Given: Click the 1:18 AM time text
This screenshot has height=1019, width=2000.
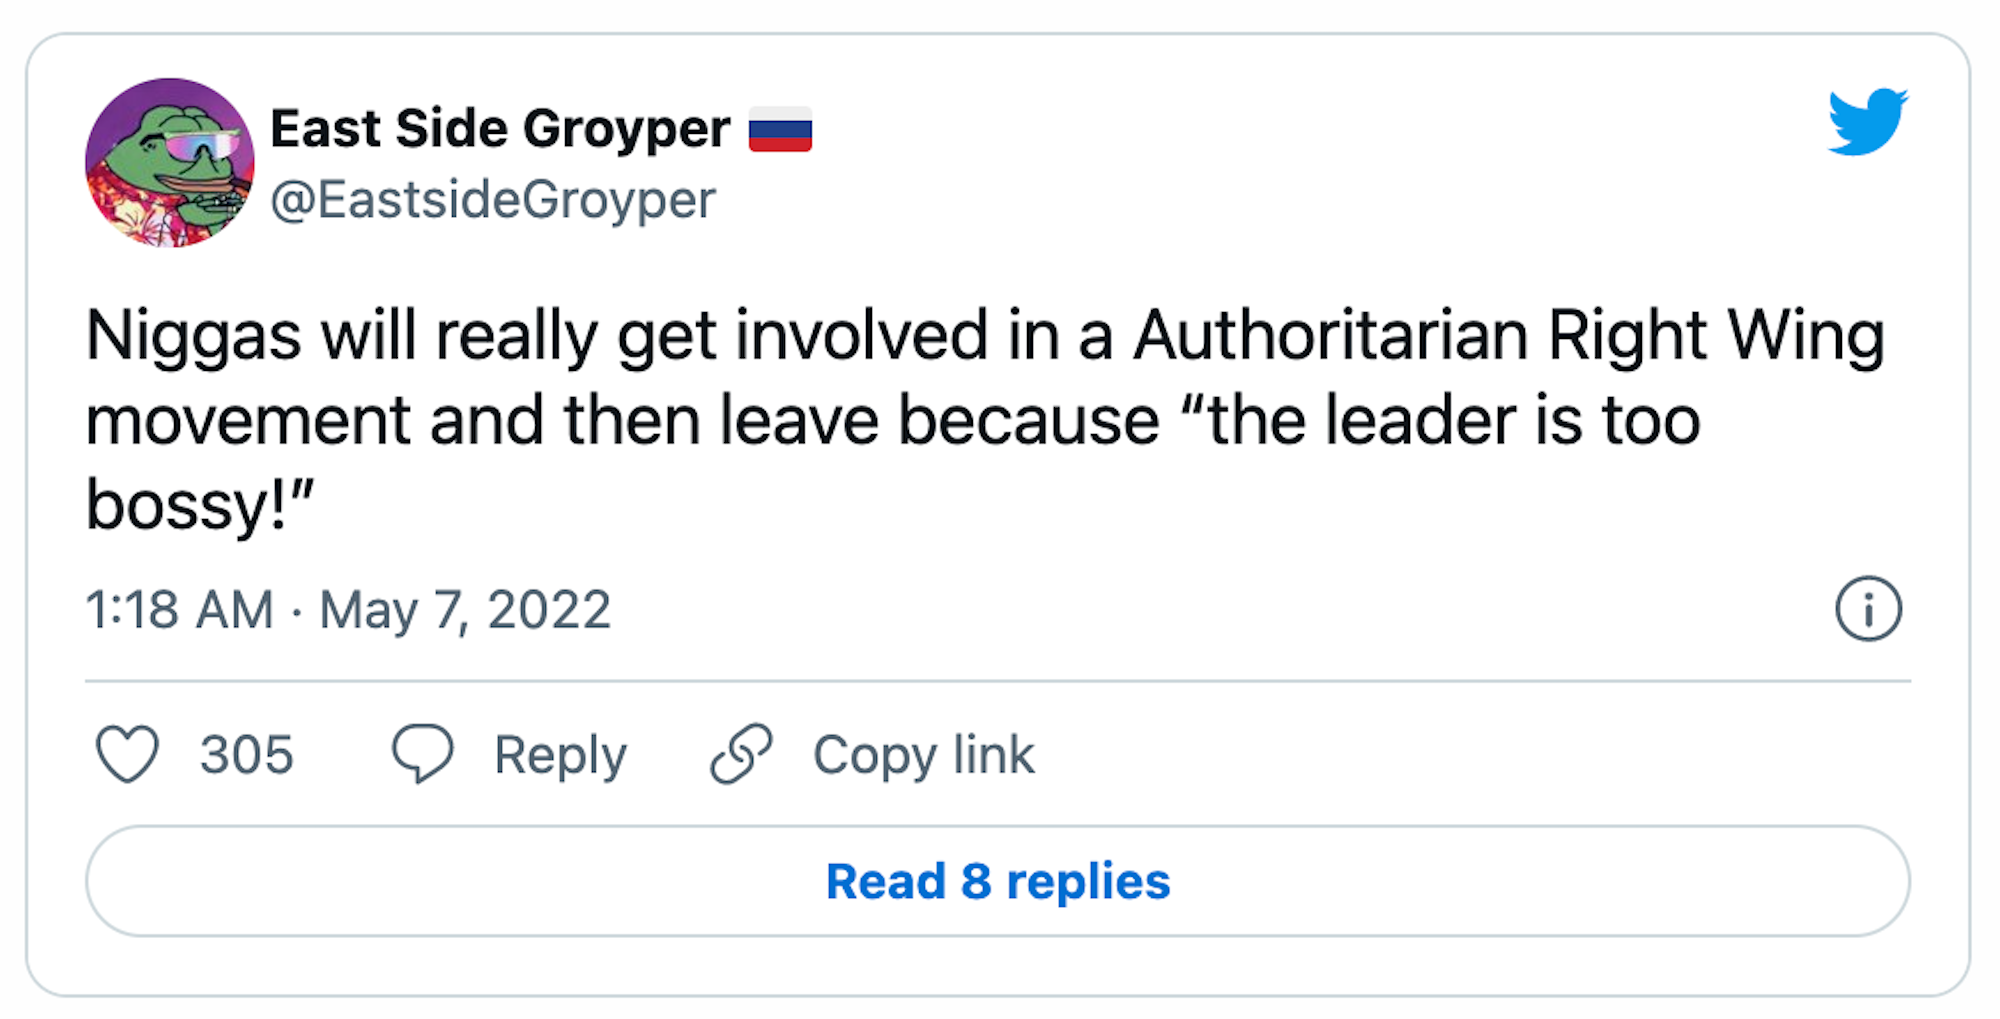Looking at the screenshot, I should pyautogui.click(x=179, y=610).
